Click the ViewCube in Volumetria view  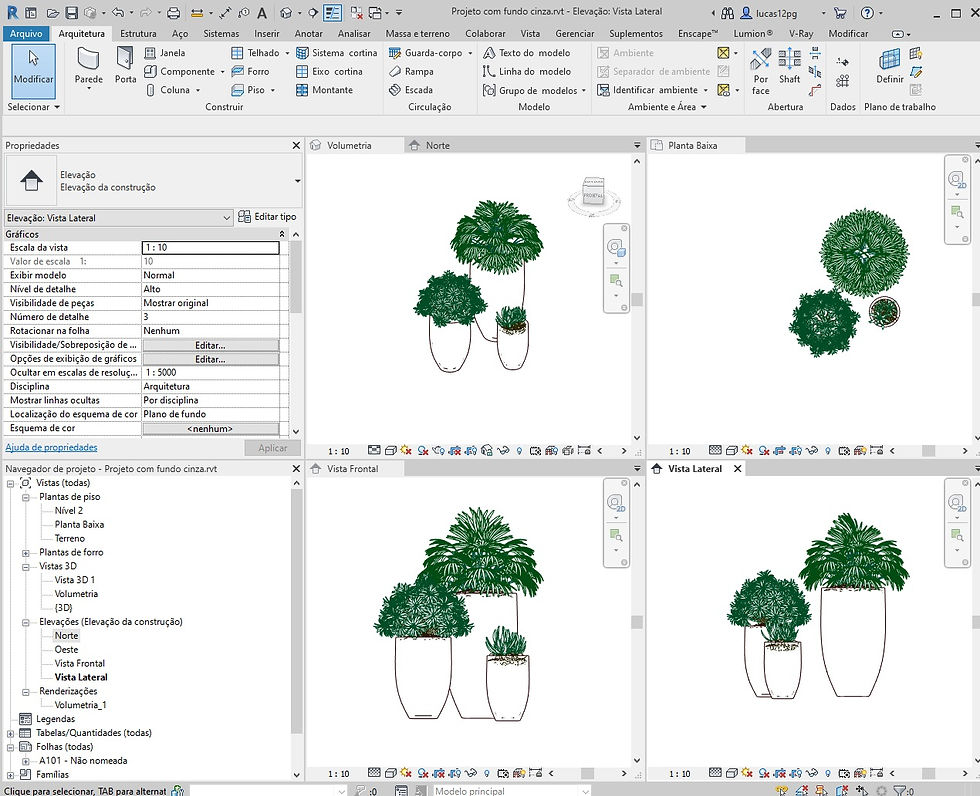click(x=594, y=191)
